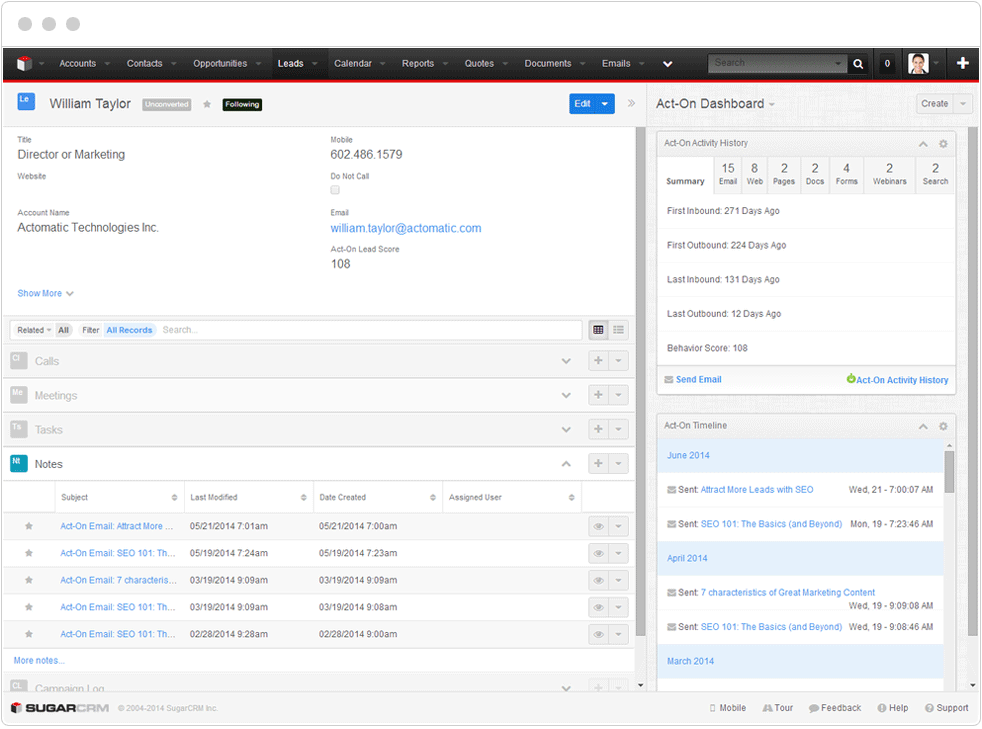
Task: Open Act-On Activity History settings gear
Action: pos(943,144)
